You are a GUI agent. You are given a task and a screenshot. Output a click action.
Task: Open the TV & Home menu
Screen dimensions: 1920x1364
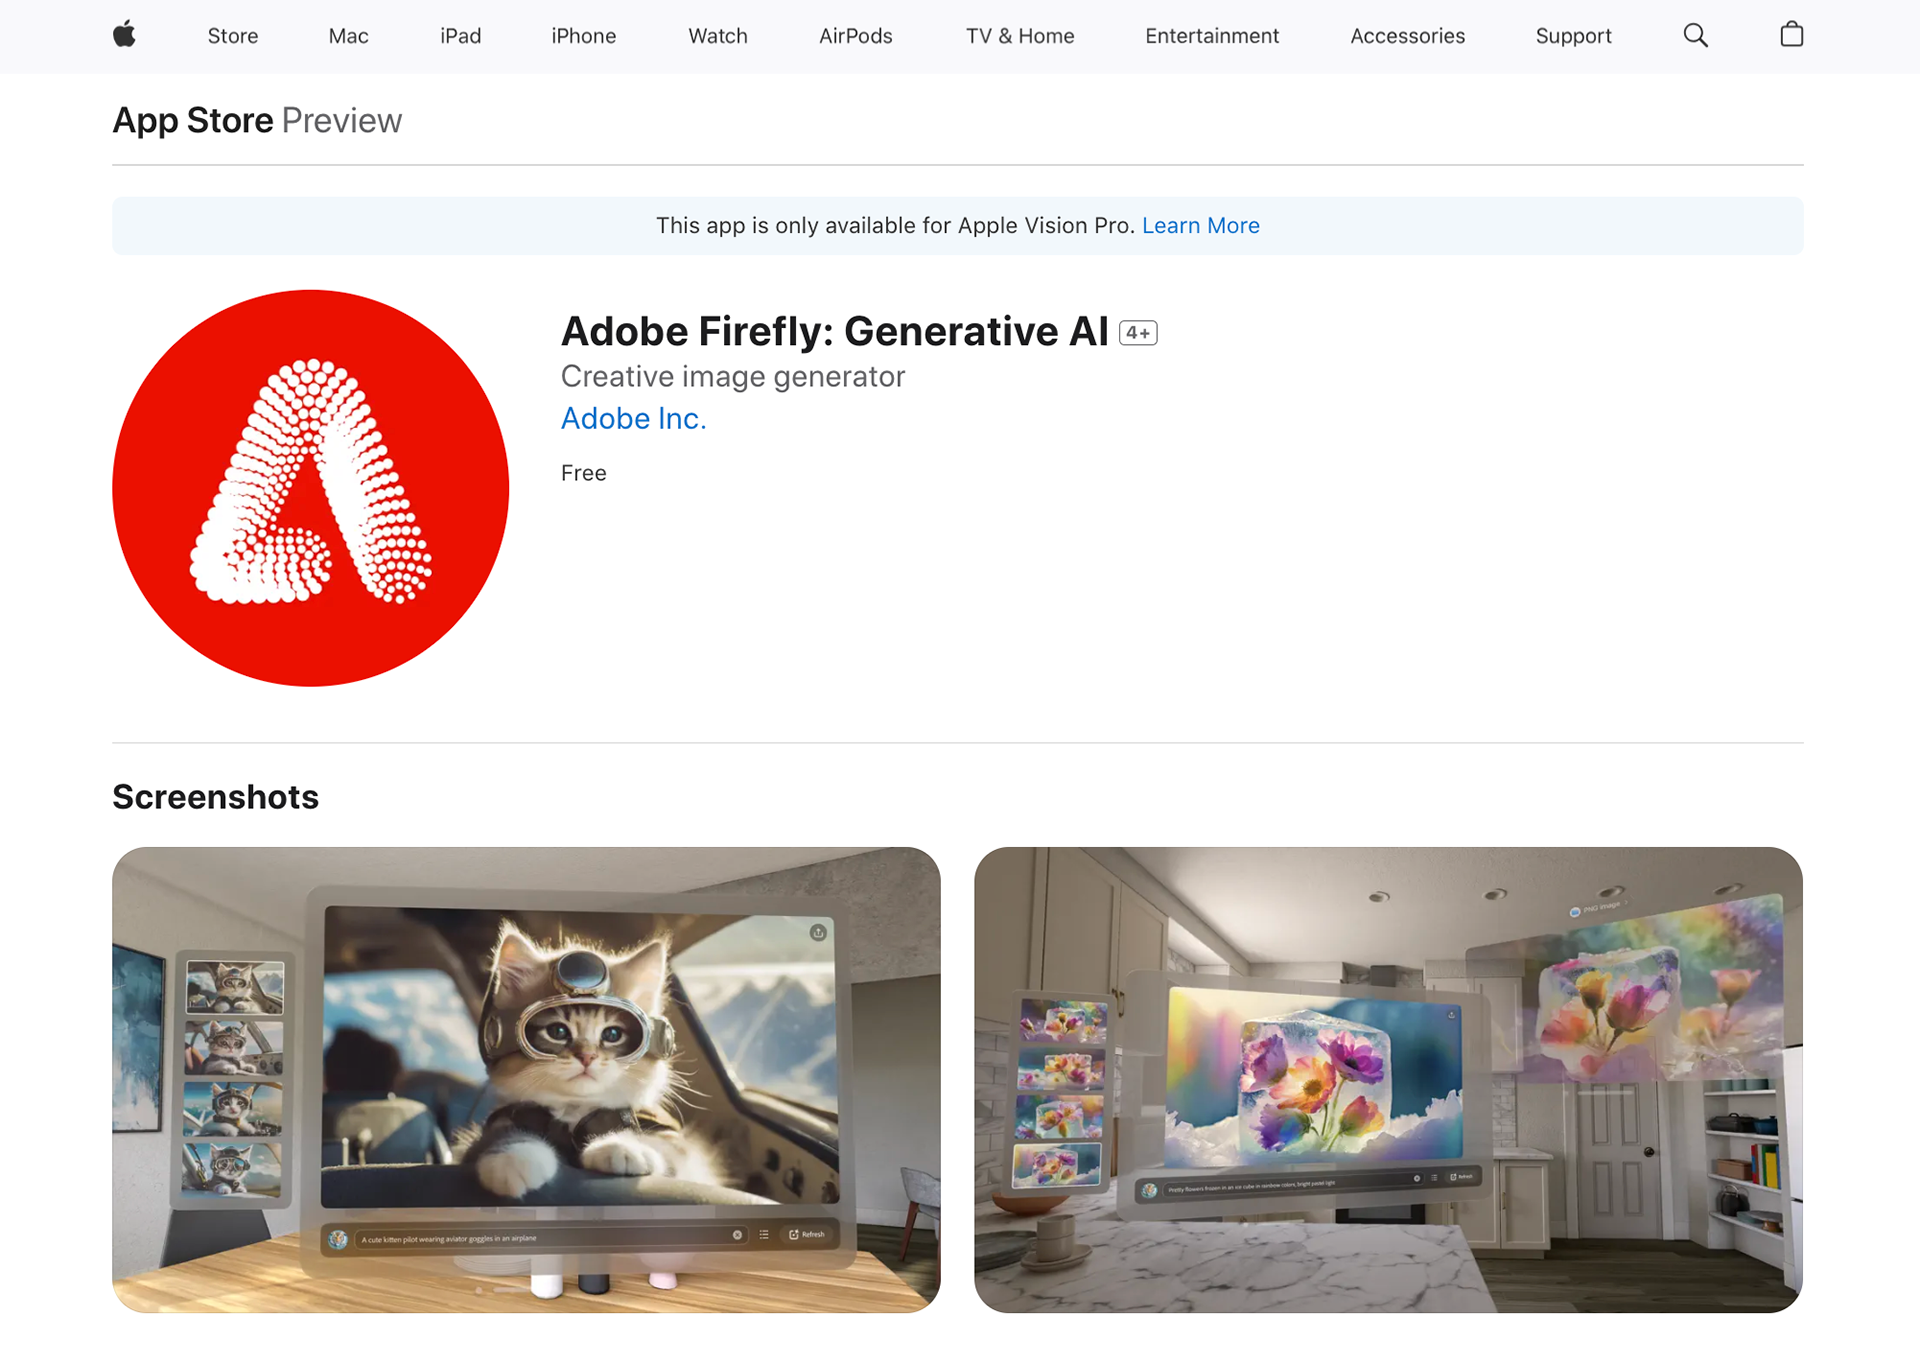pos(1020,36)
